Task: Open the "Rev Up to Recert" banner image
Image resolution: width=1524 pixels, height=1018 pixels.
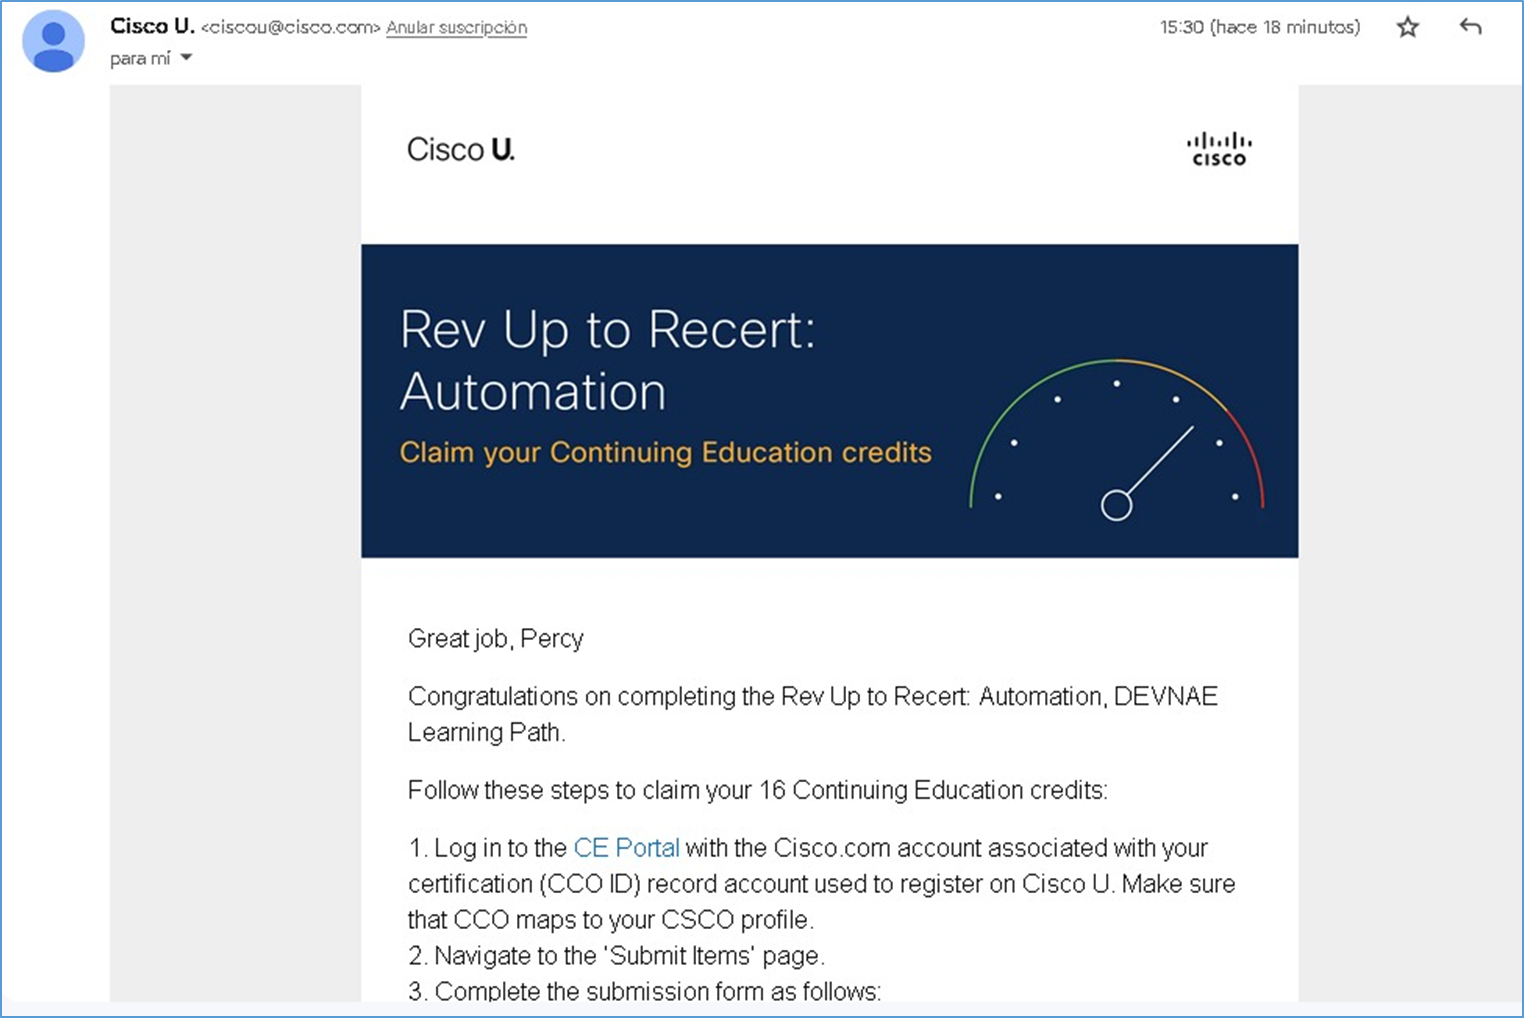Action: (828, 399)
